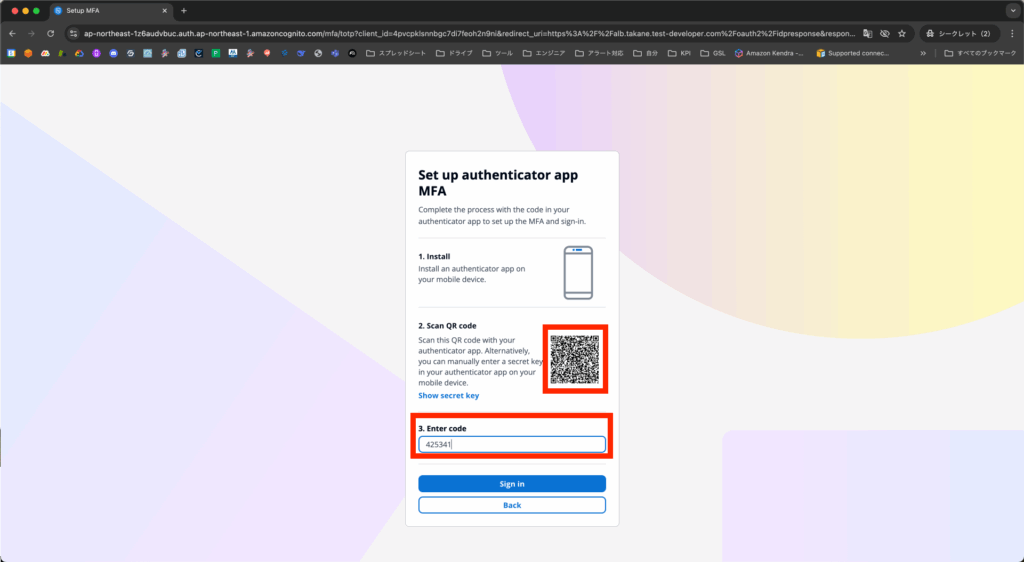Expand hidden bookmarks with the double chevron
Image resolution: width=1024 pixels, height=562 pixels.
pos(923,54)
